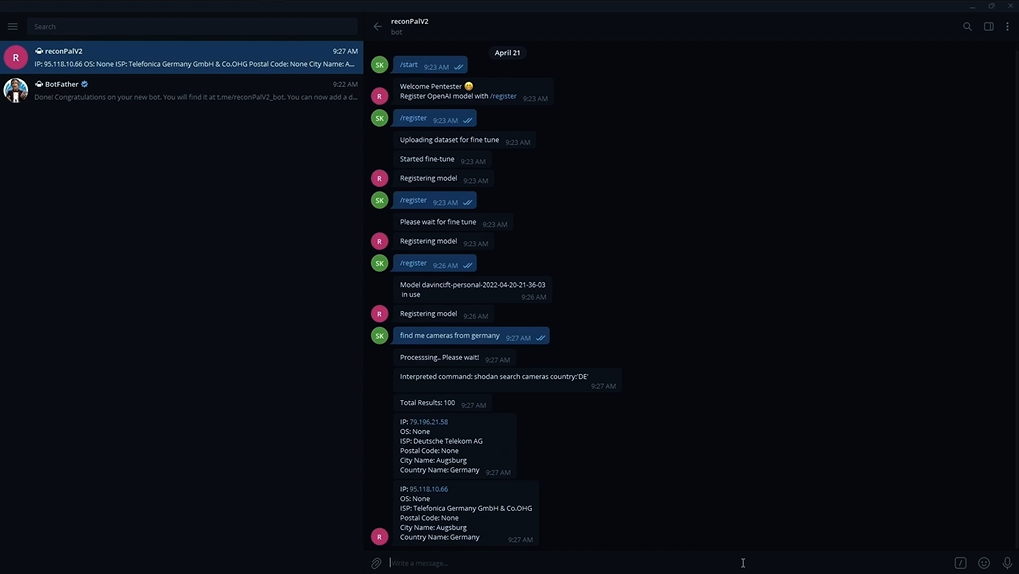Open the BotFather chat in list
The image size is (1019, 574).
point(182,90)
